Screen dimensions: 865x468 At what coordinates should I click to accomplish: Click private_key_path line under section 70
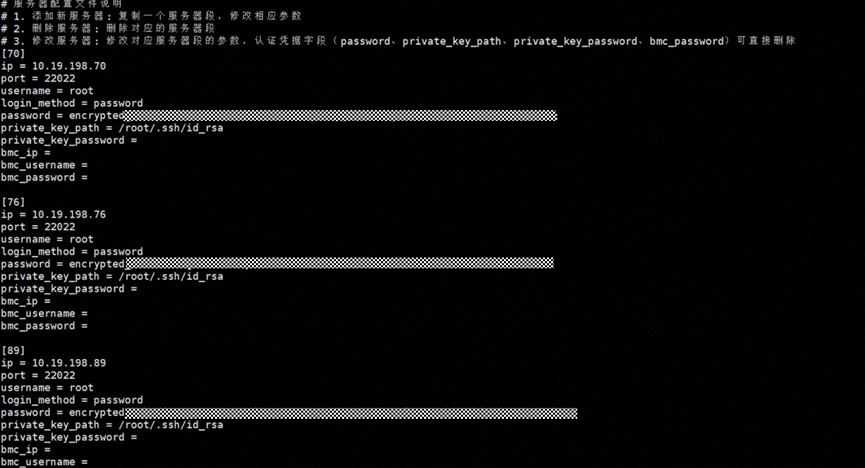[x=111, y=128]
